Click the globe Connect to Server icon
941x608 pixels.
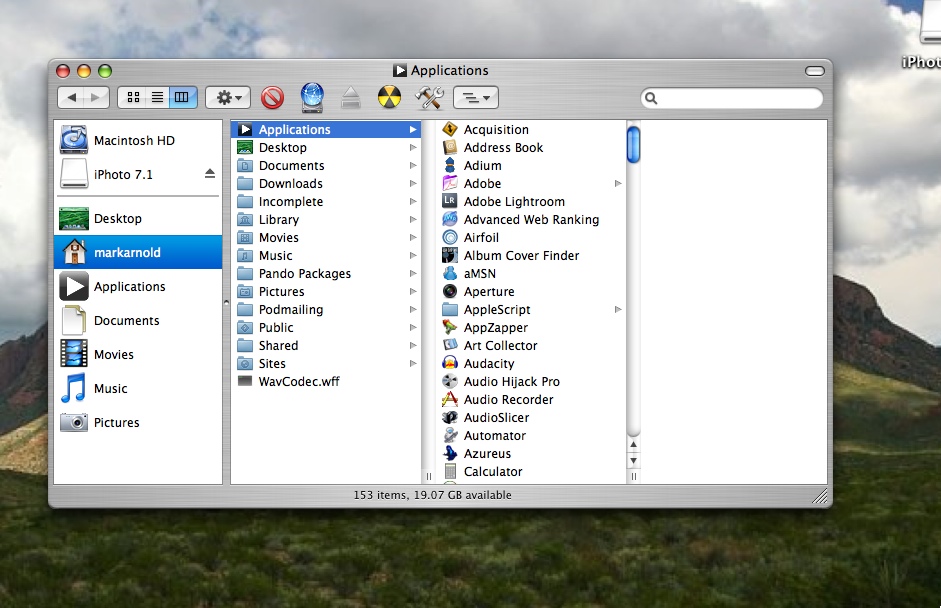(312, 97)
